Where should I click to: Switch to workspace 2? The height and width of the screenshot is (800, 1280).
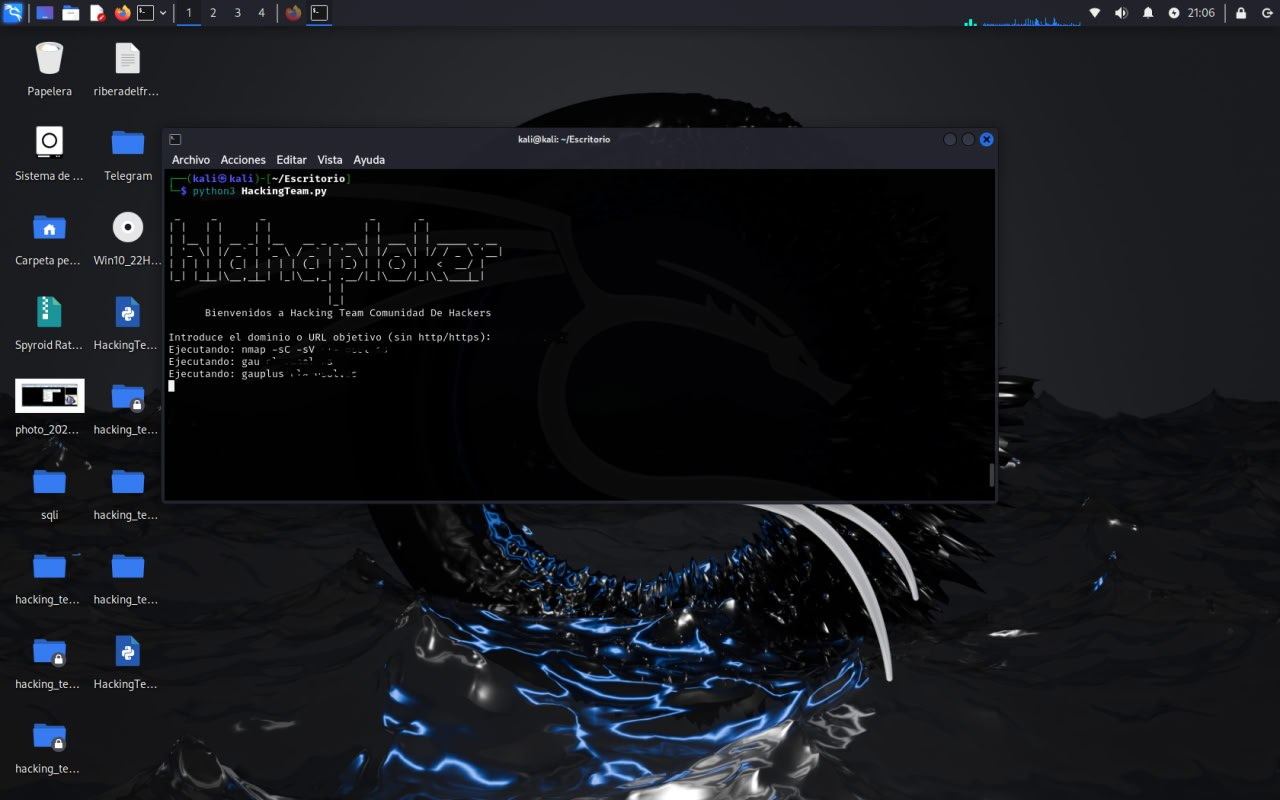click(213, 13)
